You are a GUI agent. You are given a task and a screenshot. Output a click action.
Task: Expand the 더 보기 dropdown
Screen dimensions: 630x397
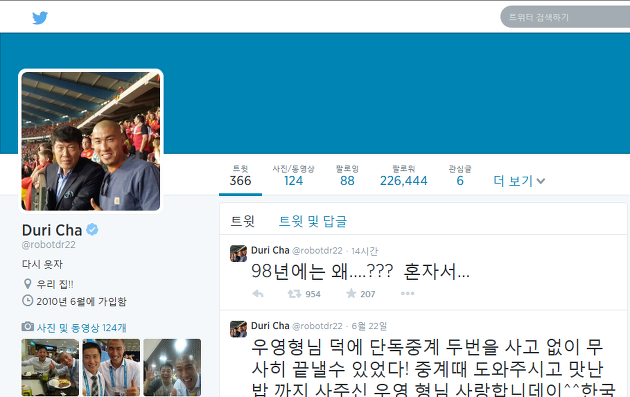click(x=519, y=181)
